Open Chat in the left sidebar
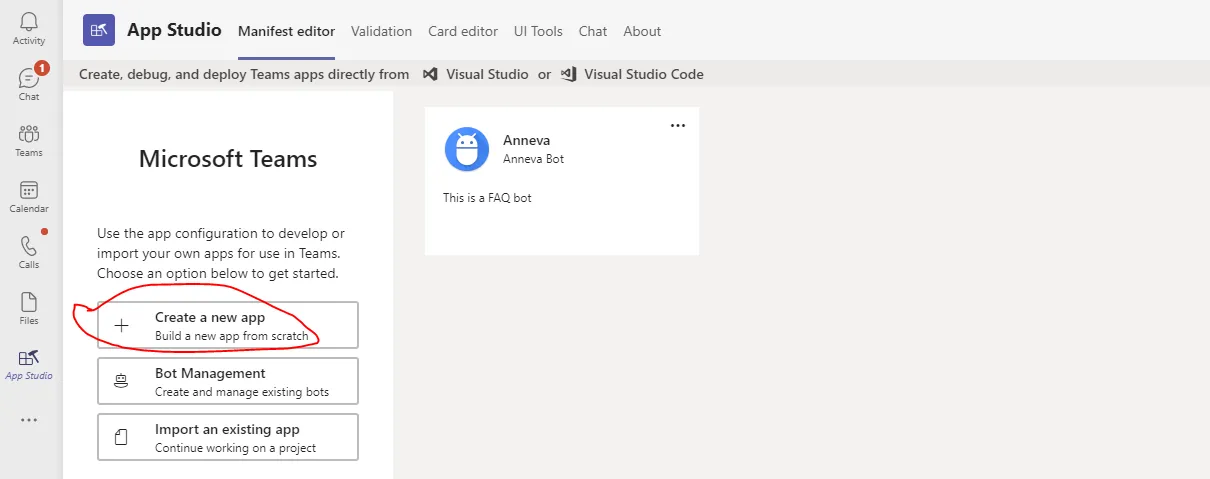This screenshot has width=1210, height=479. click(x=29, y=83)
